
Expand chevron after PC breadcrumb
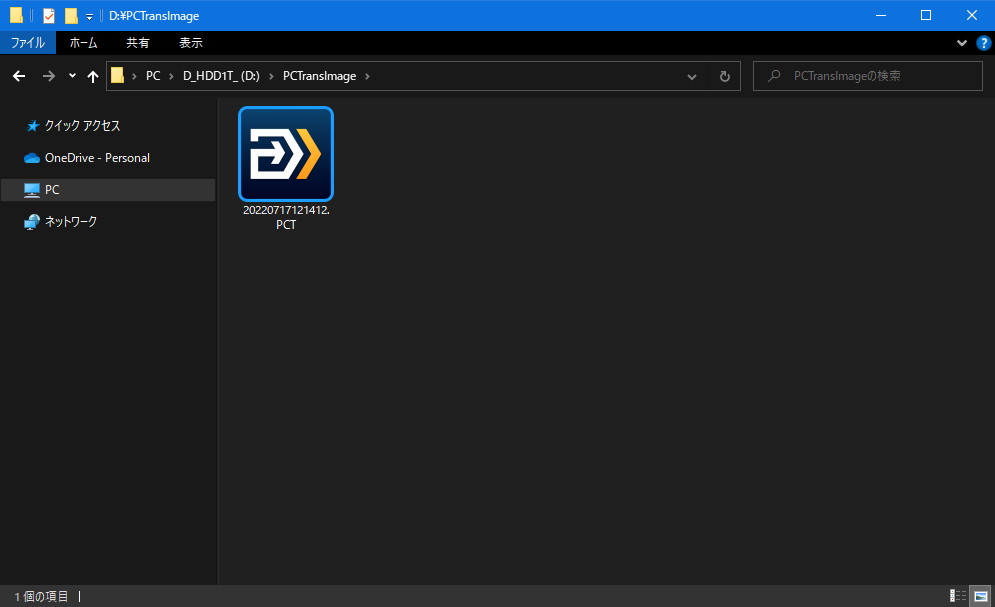pos(171,76)
